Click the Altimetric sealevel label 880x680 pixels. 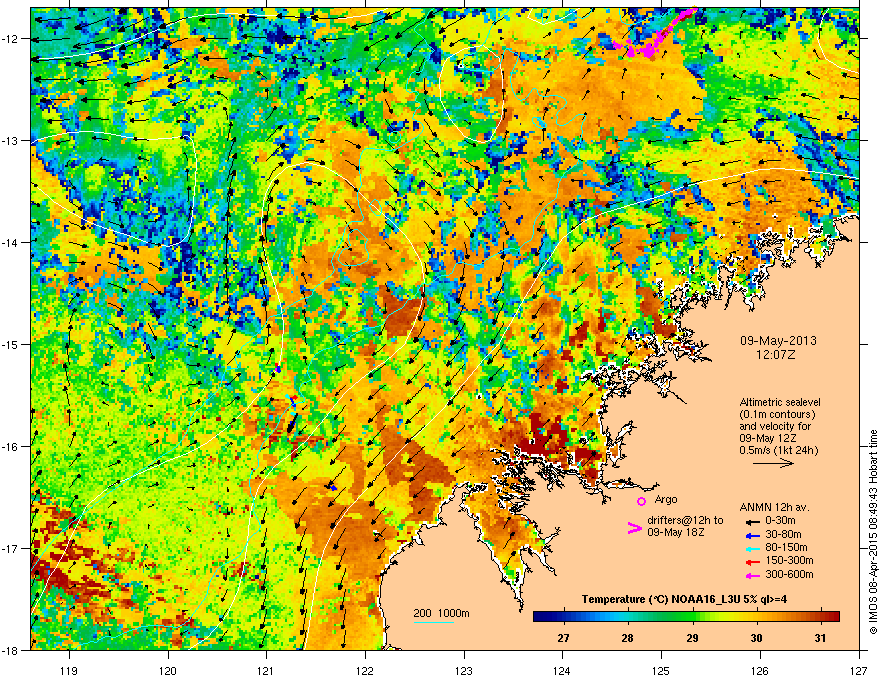pyautogui.click(x=780, y=402)
